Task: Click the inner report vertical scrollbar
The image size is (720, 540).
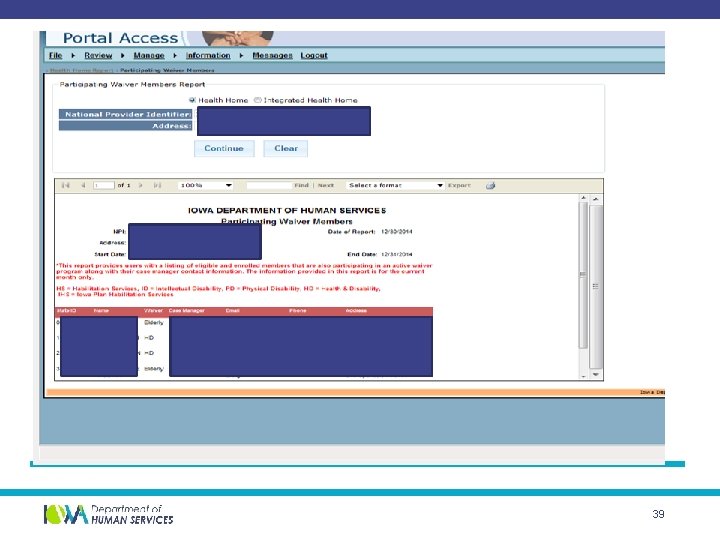Action: tap(583, 287)
